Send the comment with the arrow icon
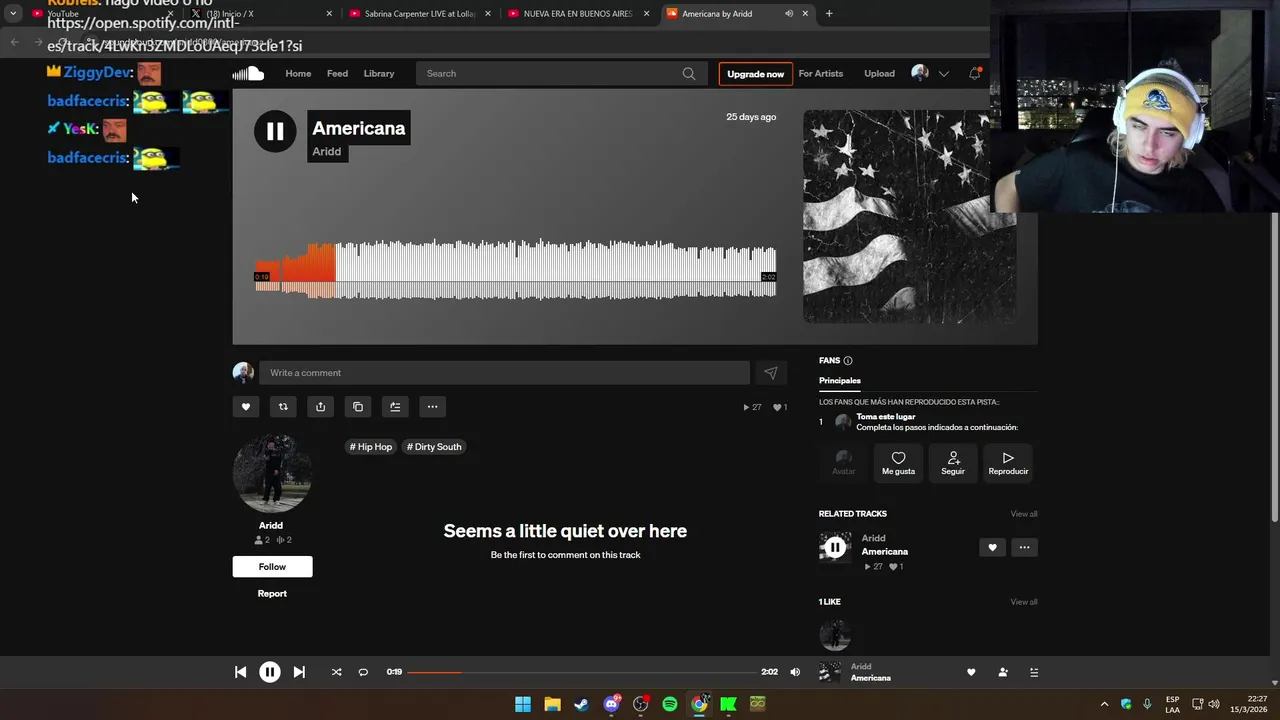The width and height of the screenshot is (1280, 720). click(770, 373)
